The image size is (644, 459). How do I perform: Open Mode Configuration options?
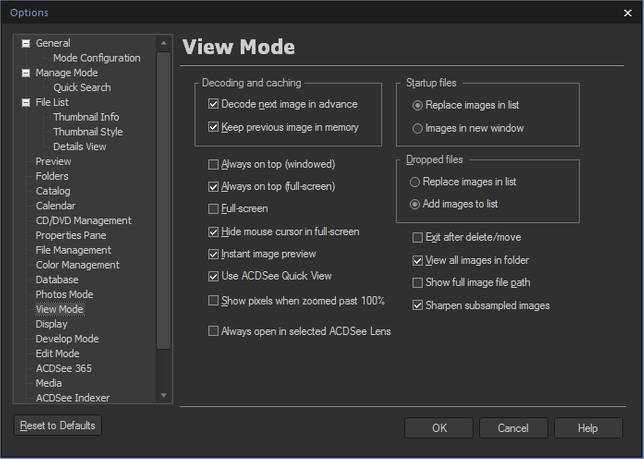pos(97,58)
